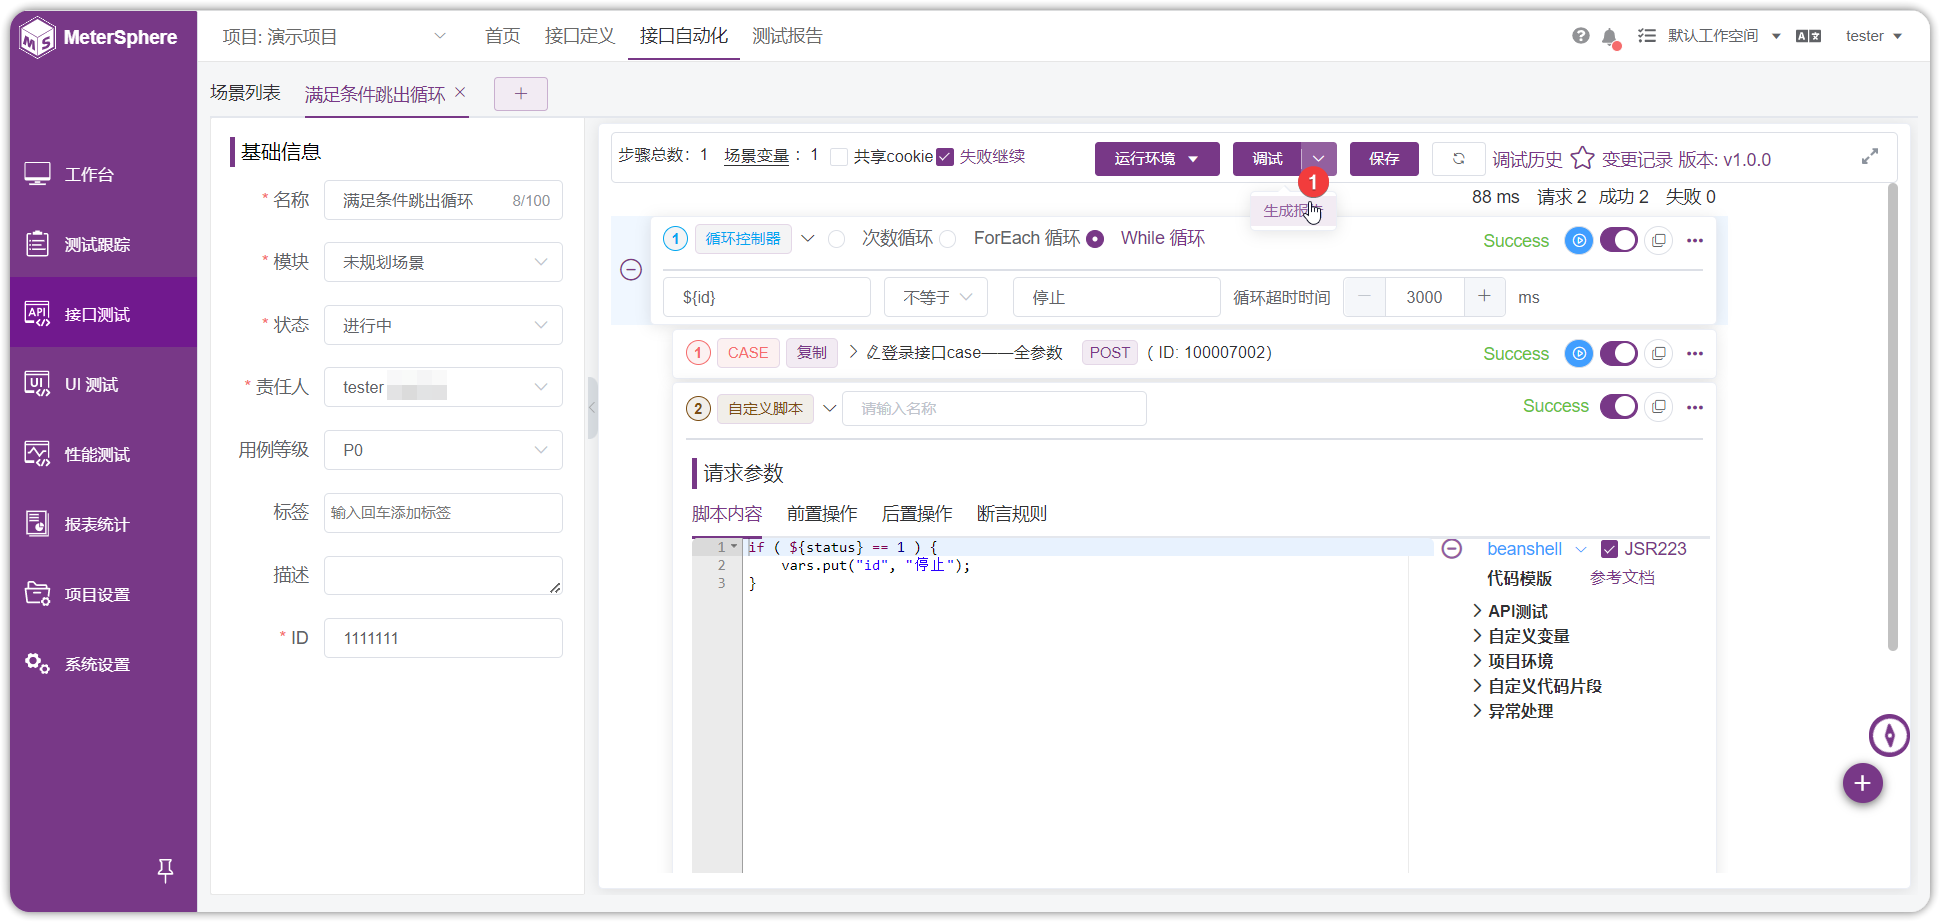The image size is (1940, 922).
Task: Click the floating add plus button
Action: coord(1862,783)
